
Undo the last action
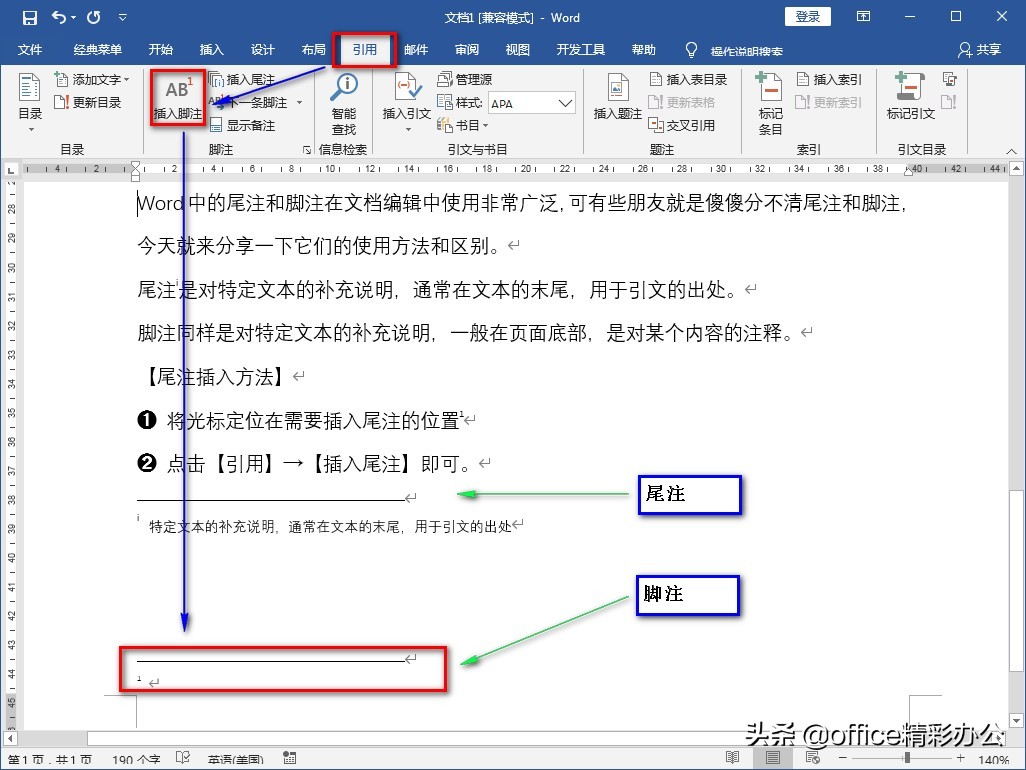coord(59,18)
